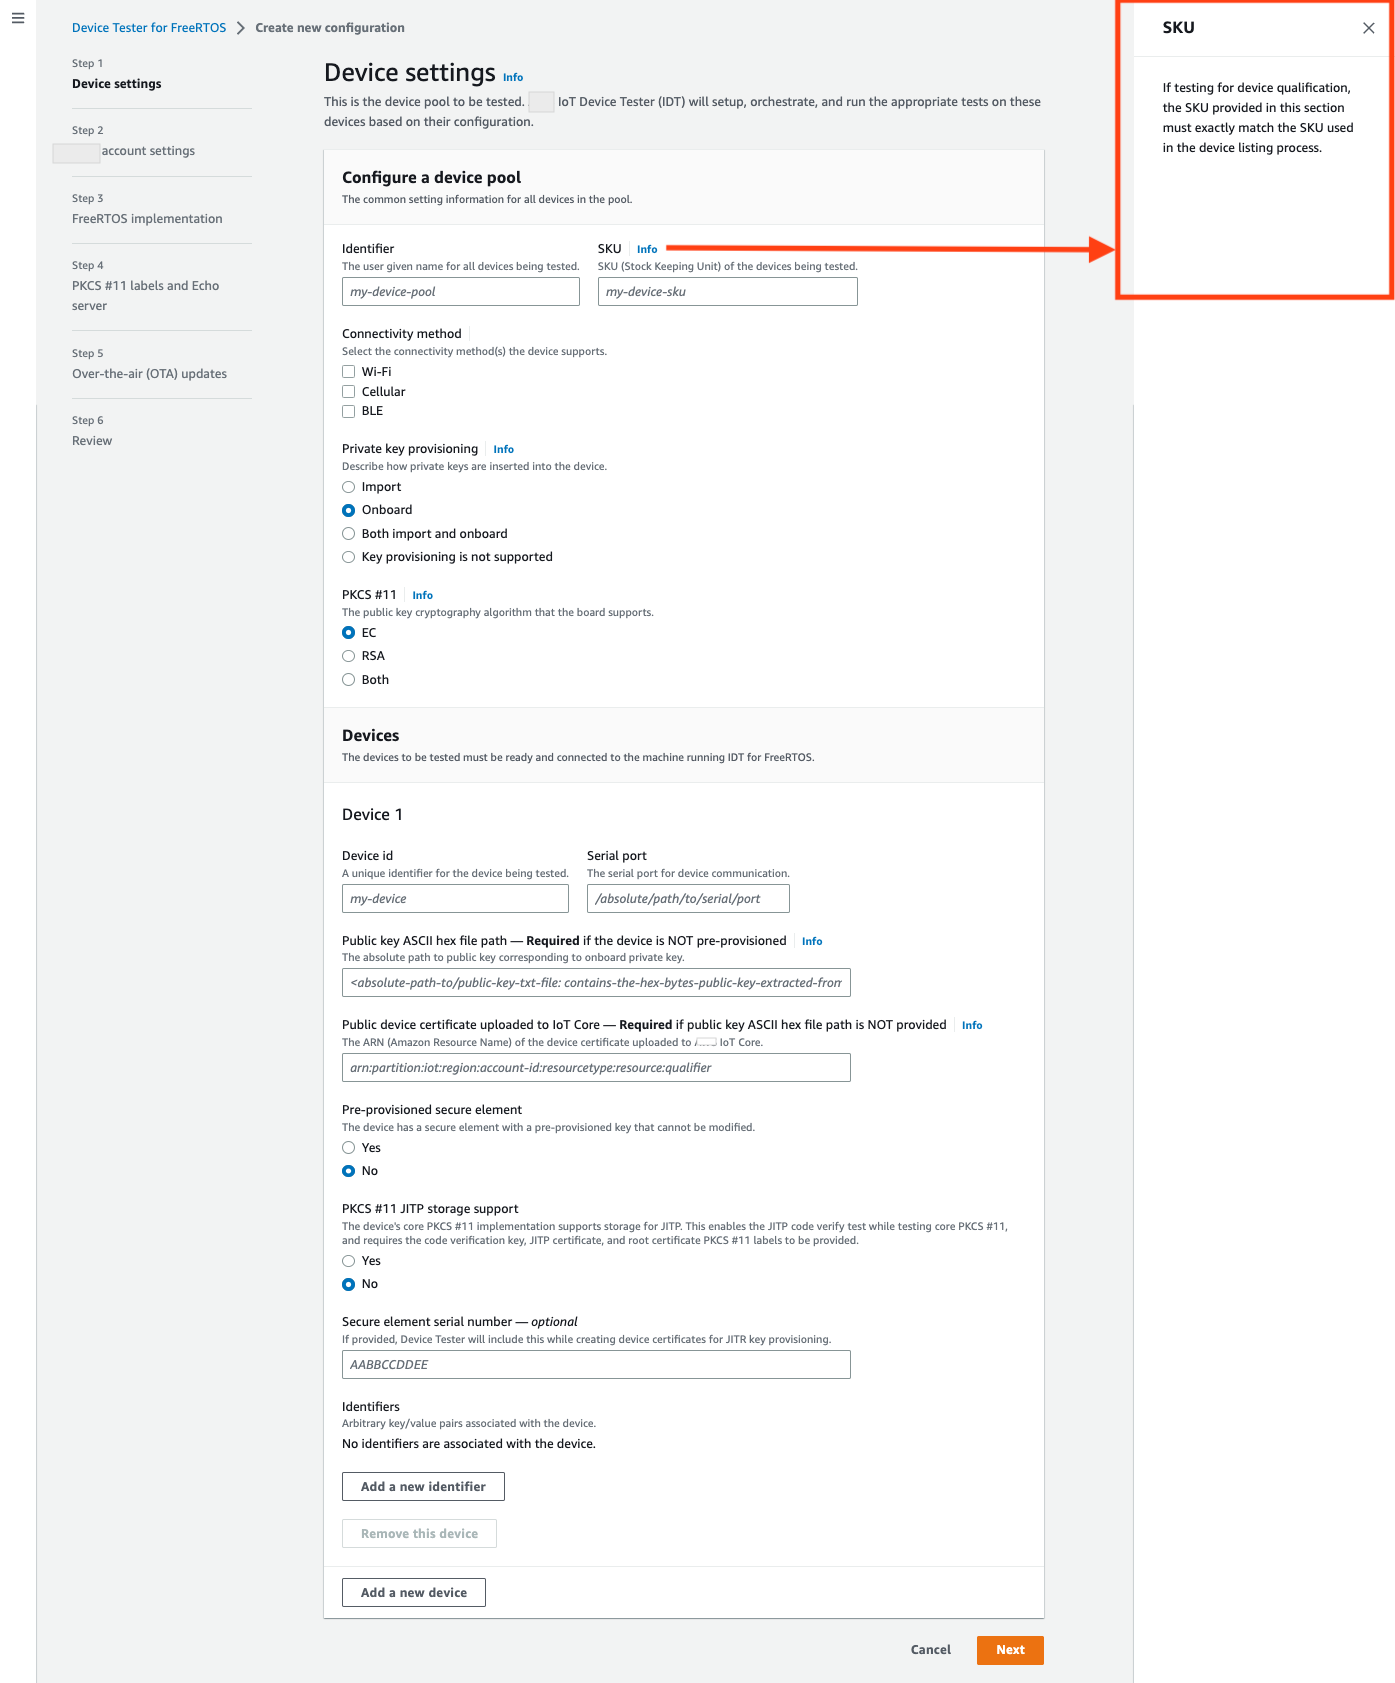This screenshot has width=1395, height=1683.
Task: Open Private key provisioning Info link
Action: click(503, 450)
